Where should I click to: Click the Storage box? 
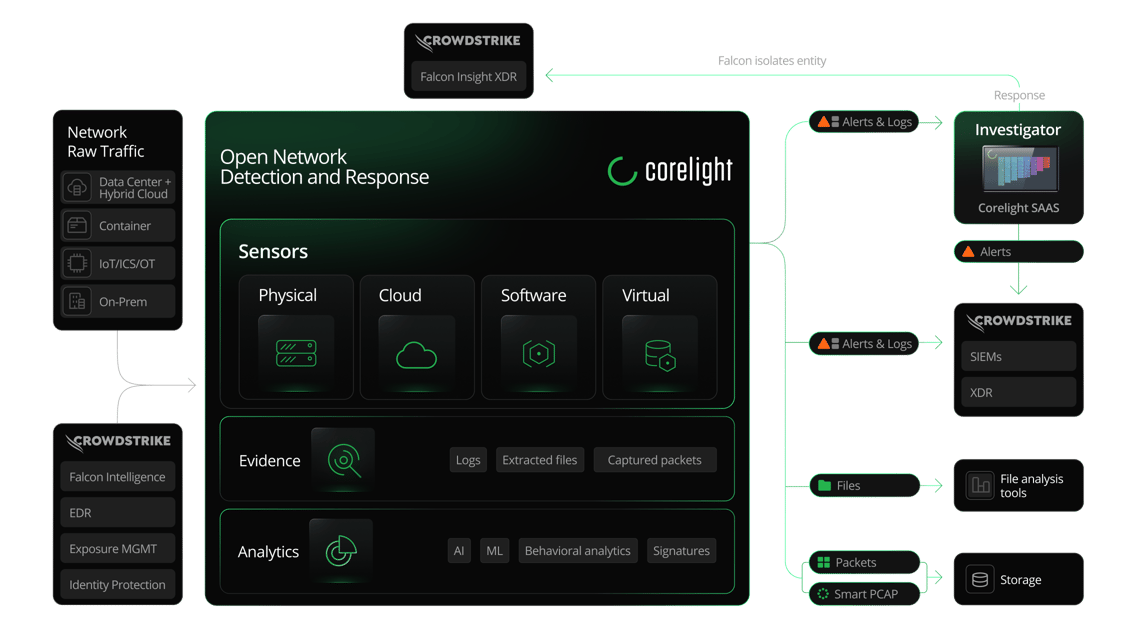click(1019, 579)
